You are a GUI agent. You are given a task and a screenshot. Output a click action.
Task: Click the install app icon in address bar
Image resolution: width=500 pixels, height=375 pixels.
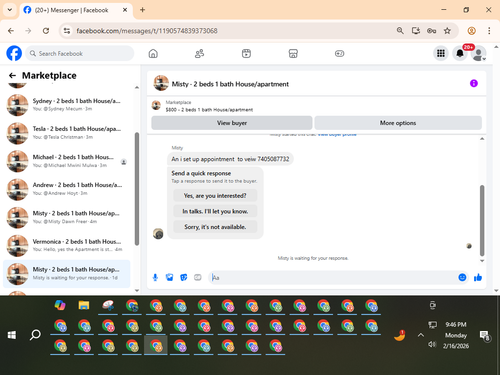tap(416, 31)
